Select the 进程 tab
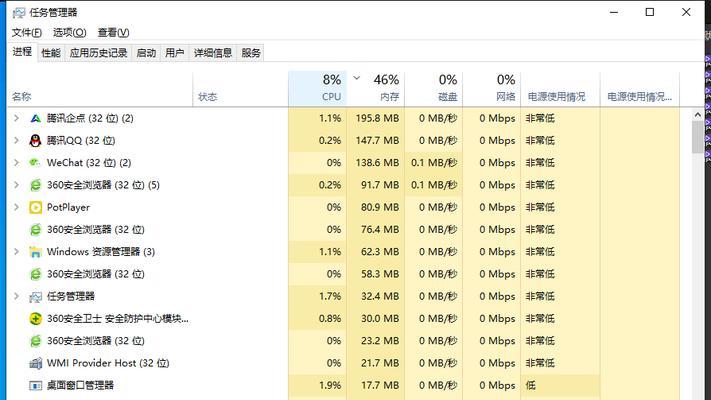Viewport: 711px width, 400px height. 22,52
